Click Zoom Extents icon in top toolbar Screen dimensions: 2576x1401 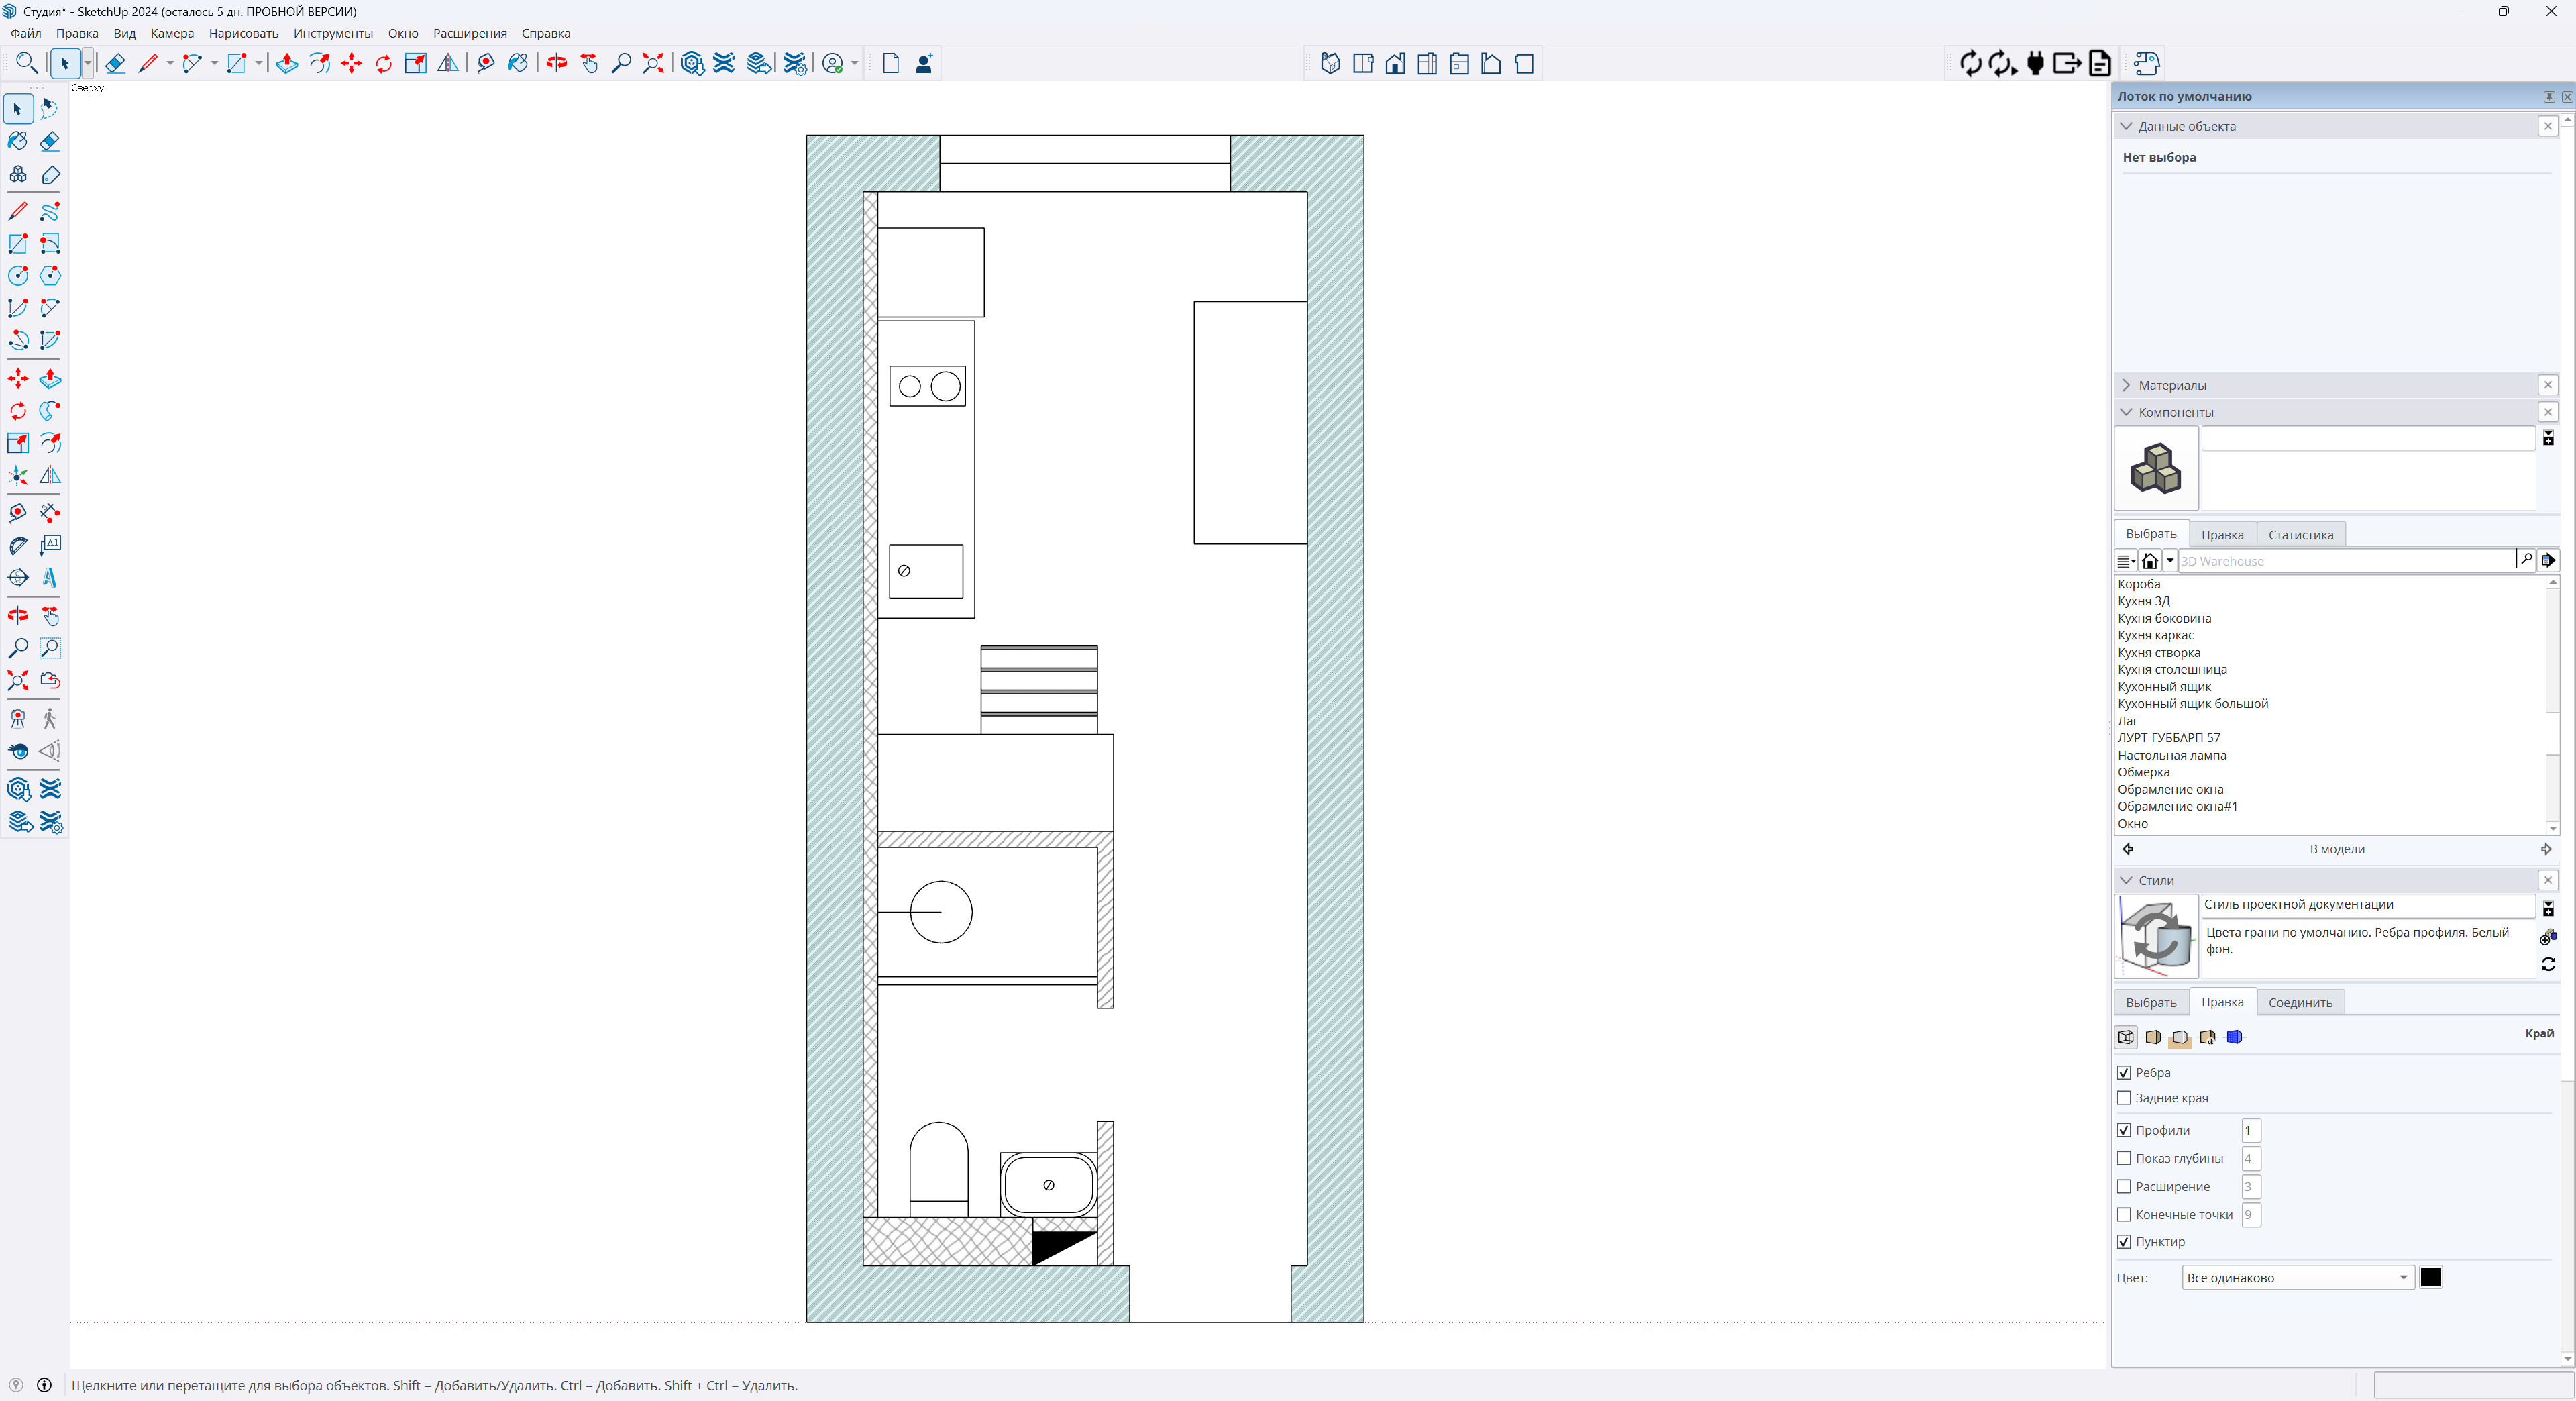(653, 64)
